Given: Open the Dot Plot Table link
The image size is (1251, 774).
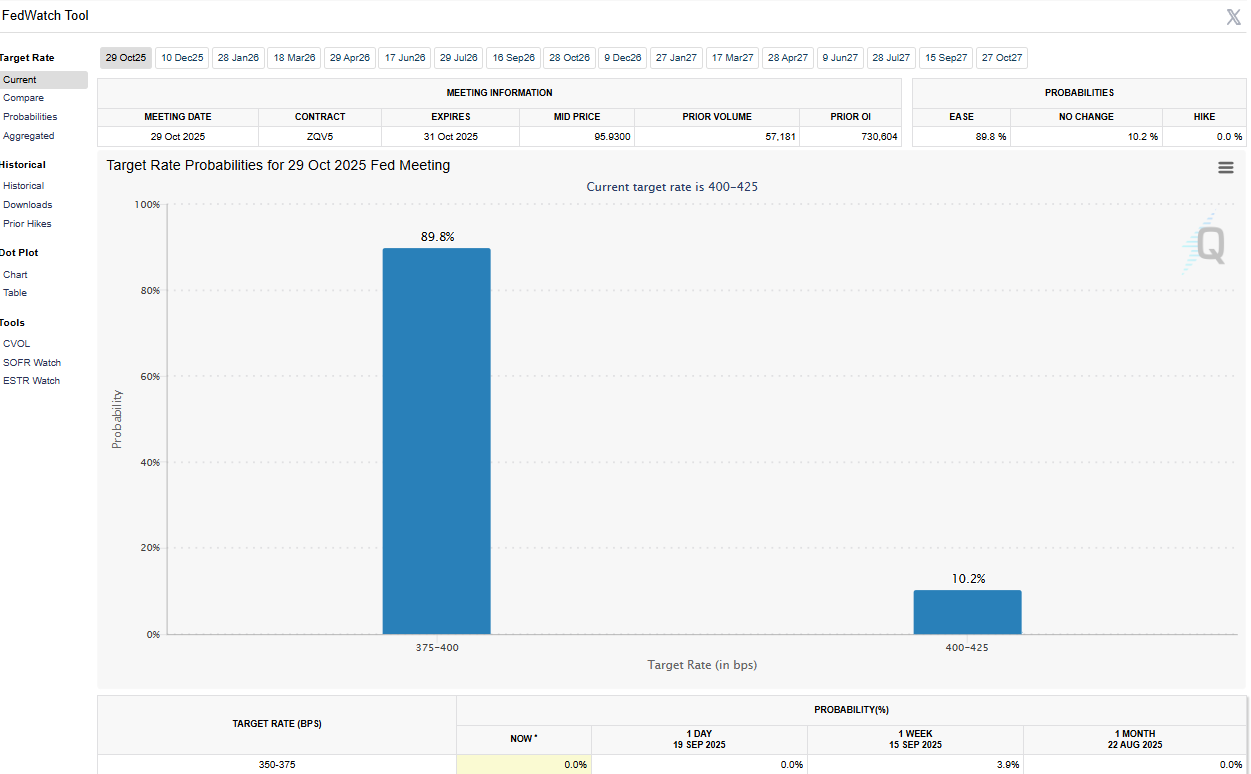Looking at the screenshot, I should (15, 293).
